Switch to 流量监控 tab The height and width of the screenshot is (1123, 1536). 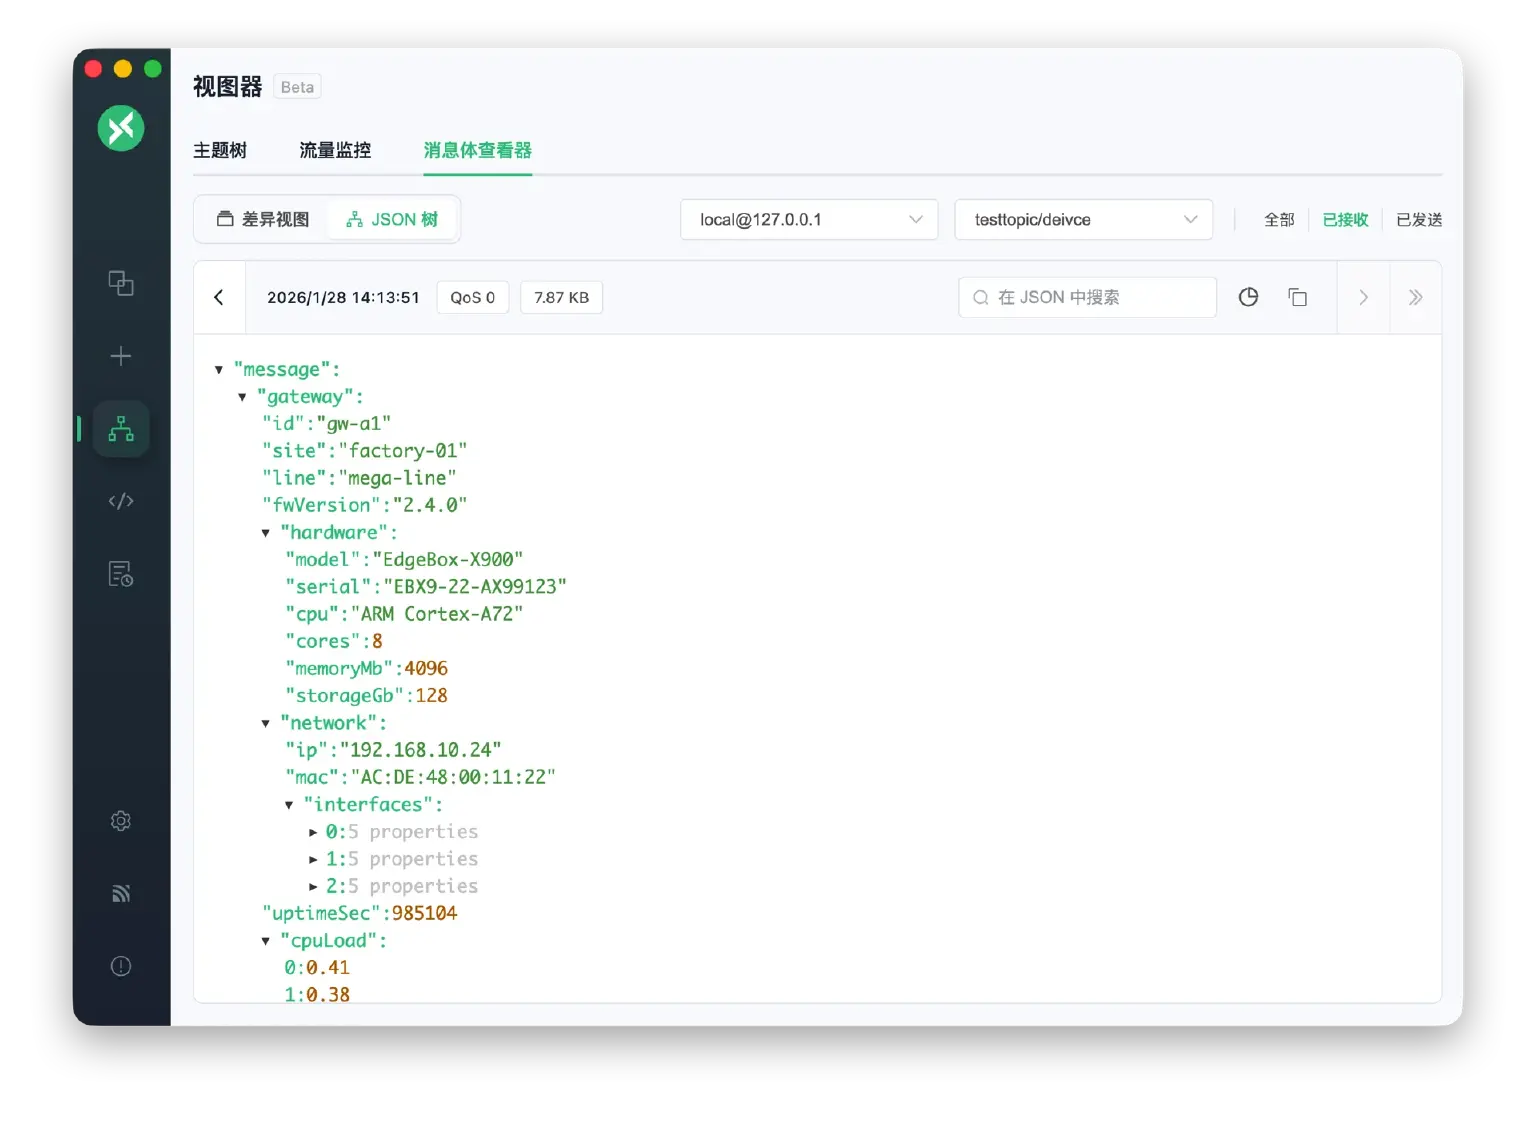(x=335, y=150)
